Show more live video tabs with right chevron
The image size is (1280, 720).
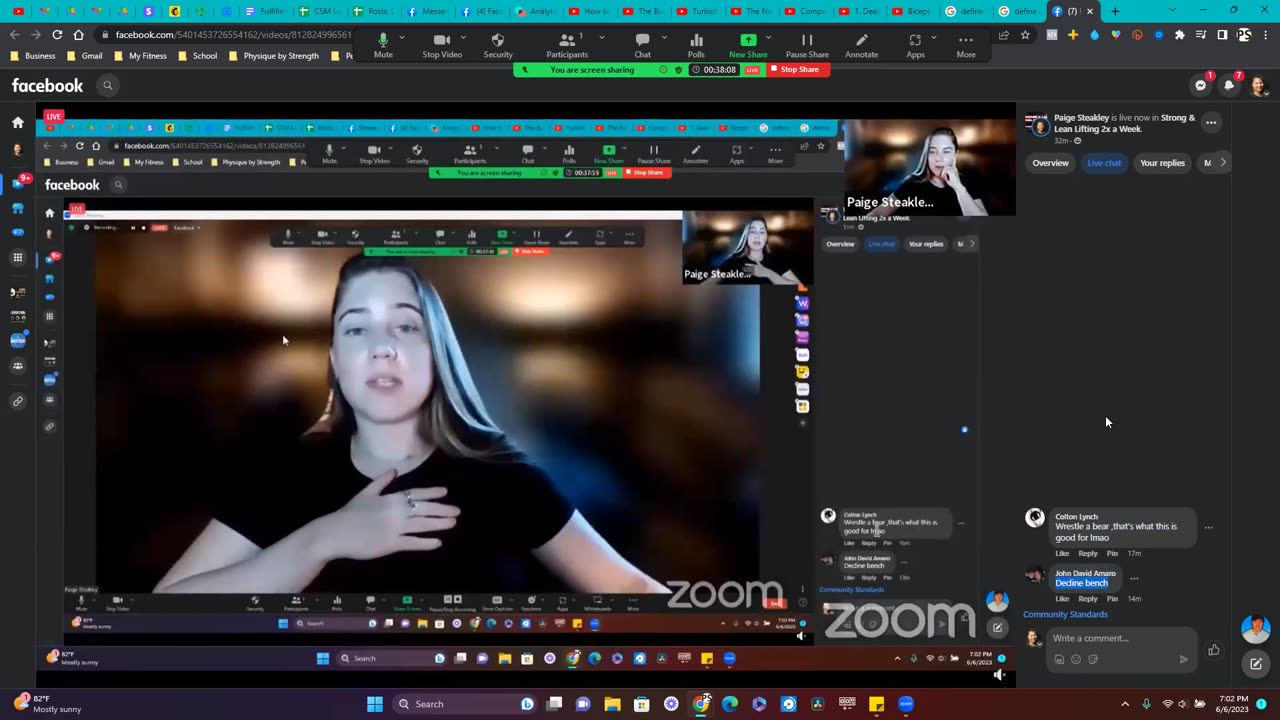pyautogui.click(x=1222, y=163)
